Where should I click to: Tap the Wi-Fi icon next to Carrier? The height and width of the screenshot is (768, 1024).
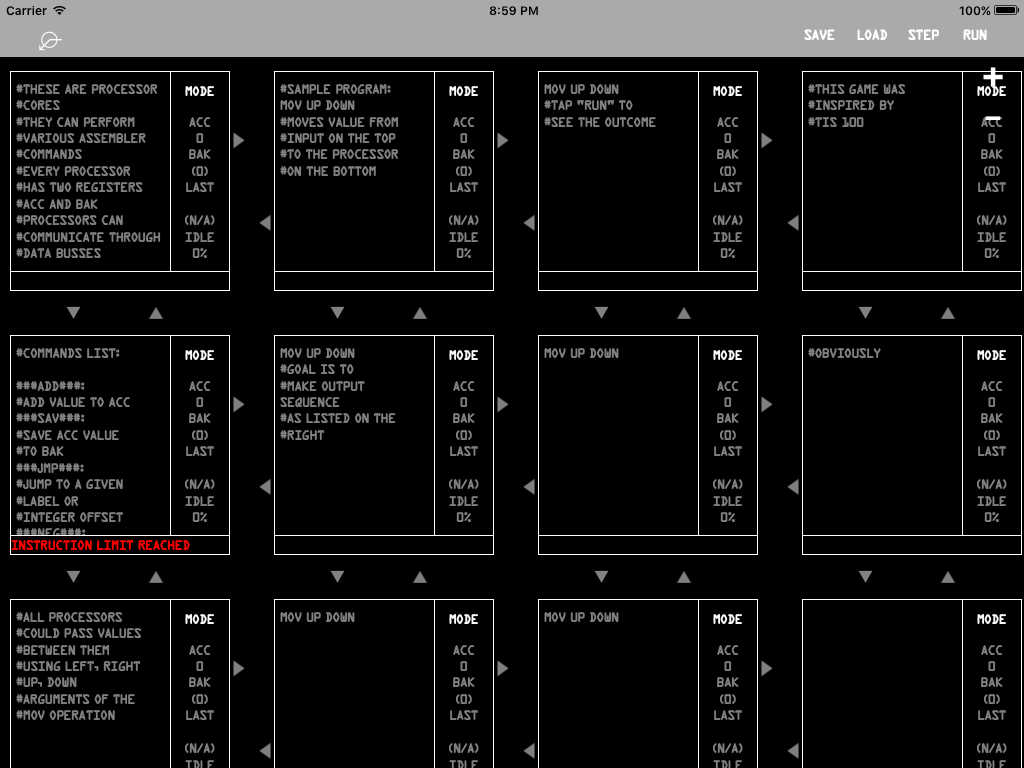click(59, 10)
